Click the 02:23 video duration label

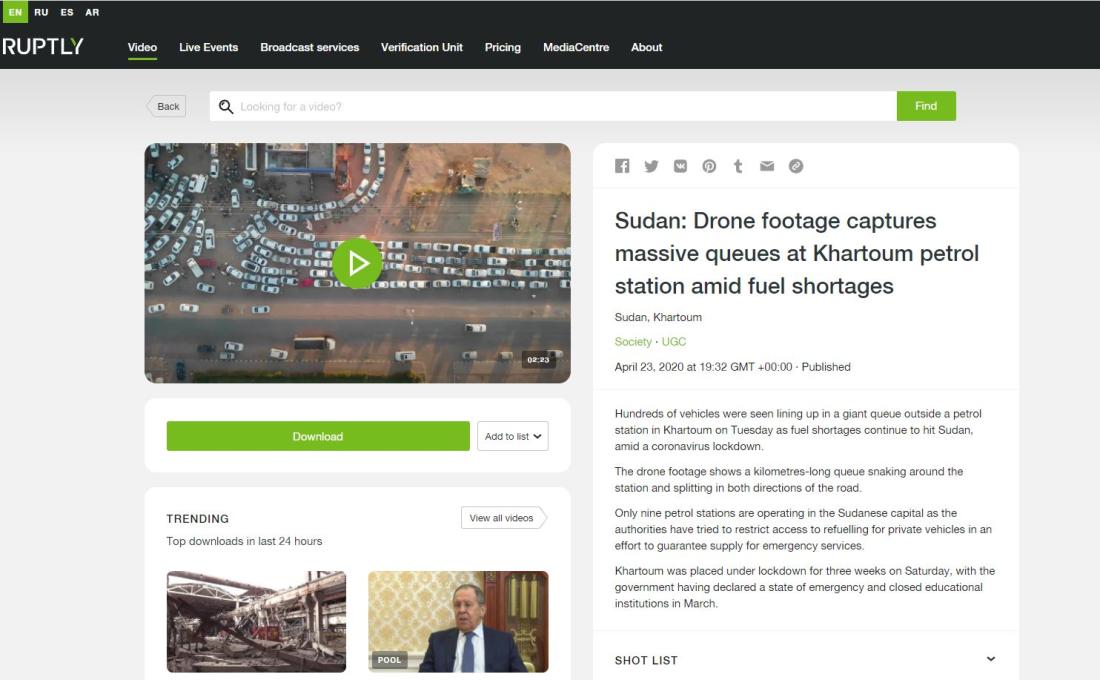(538, 360)
